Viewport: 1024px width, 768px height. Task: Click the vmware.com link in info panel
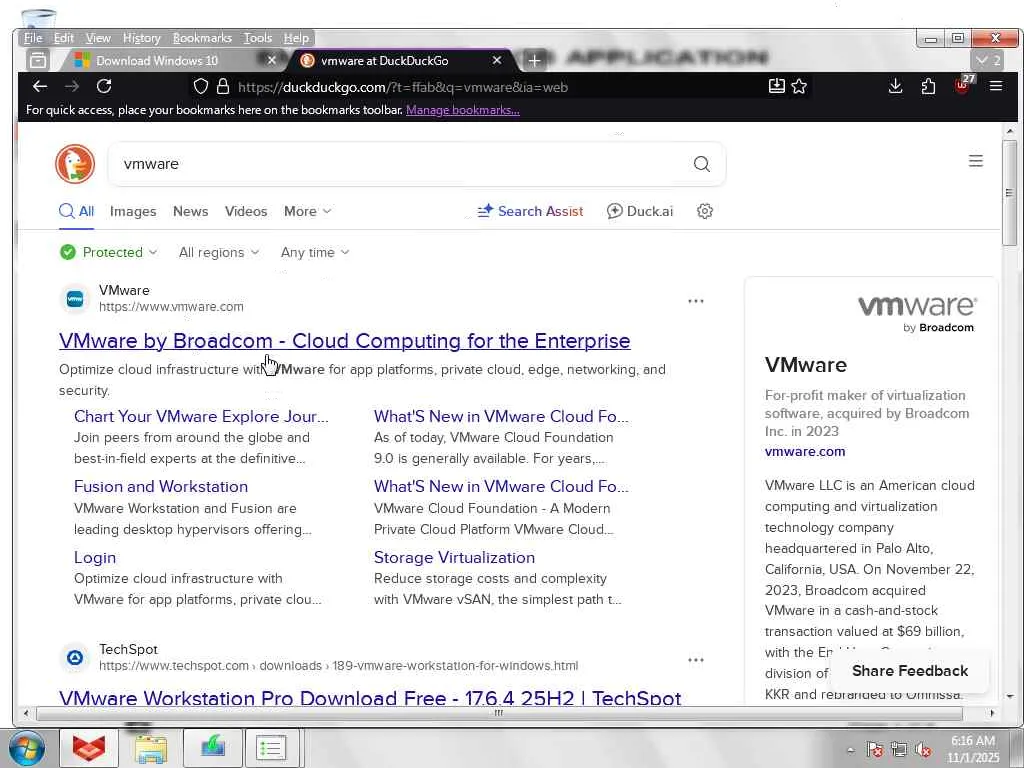[x=805, y=451]
